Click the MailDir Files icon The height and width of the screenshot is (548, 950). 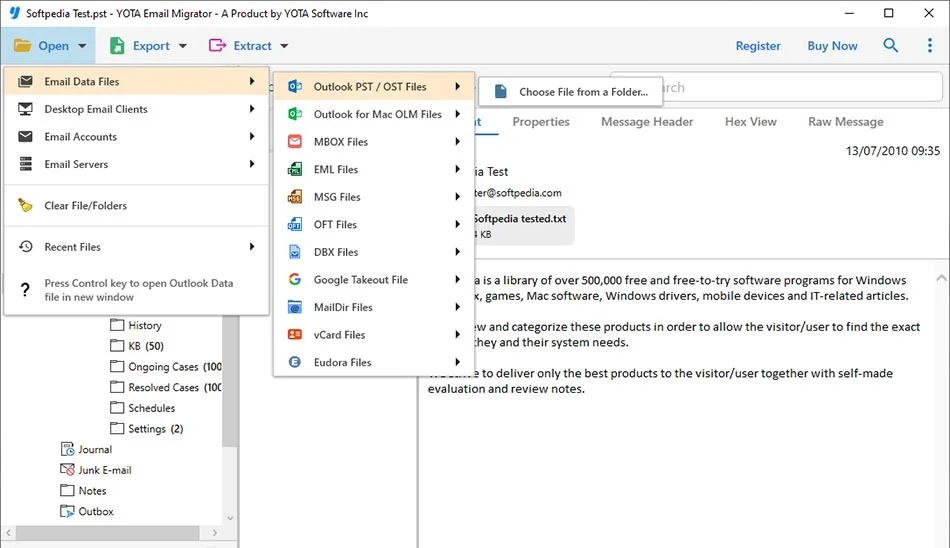295,307
